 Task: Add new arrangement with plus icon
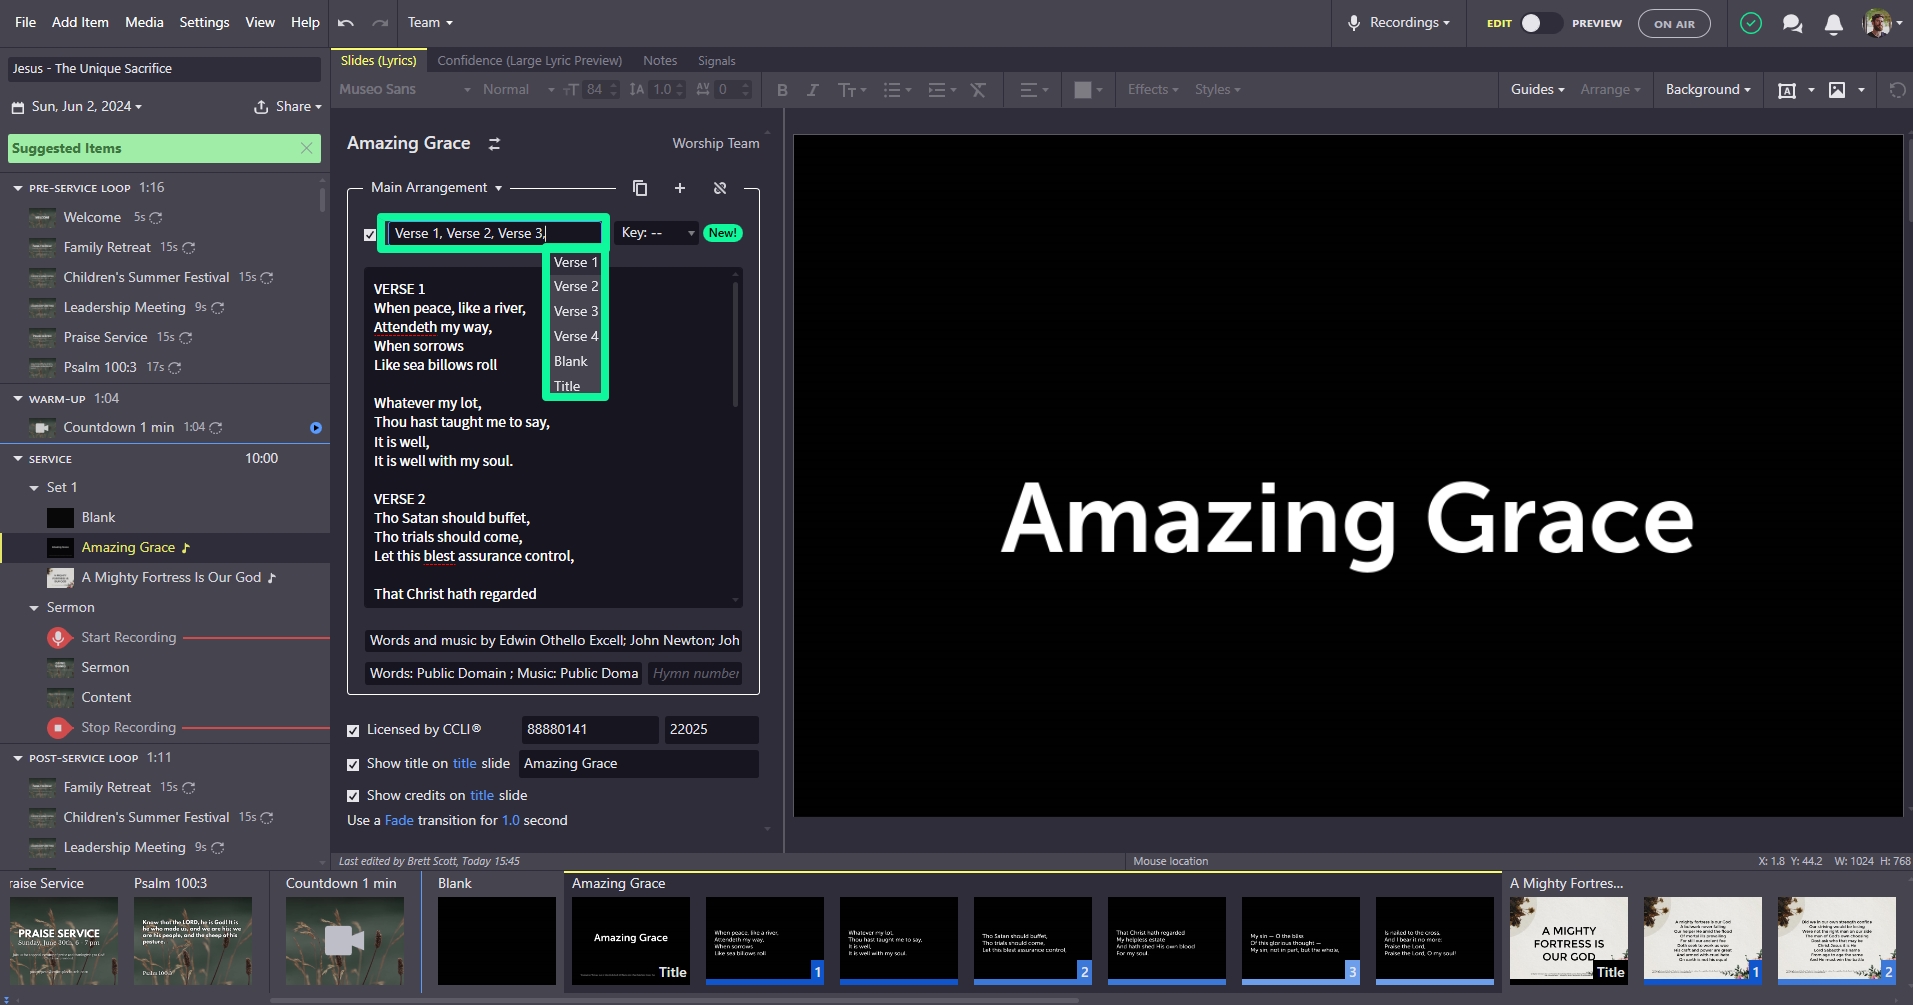pos(680,188)
